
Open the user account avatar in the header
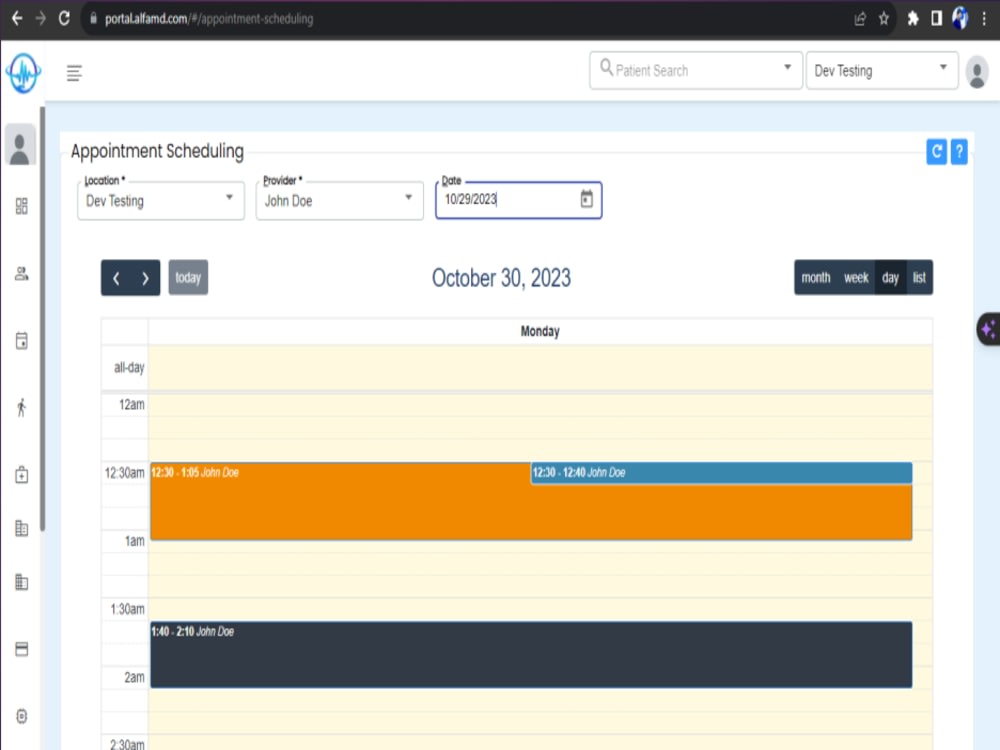(976, 71)
